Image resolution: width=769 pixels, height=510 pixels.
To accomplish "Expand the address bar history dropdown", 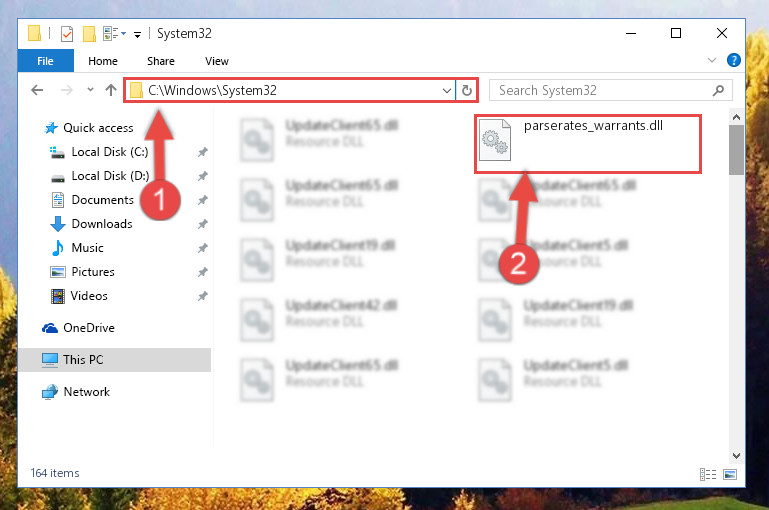I will pyautogui.click(x=447, y=91).
